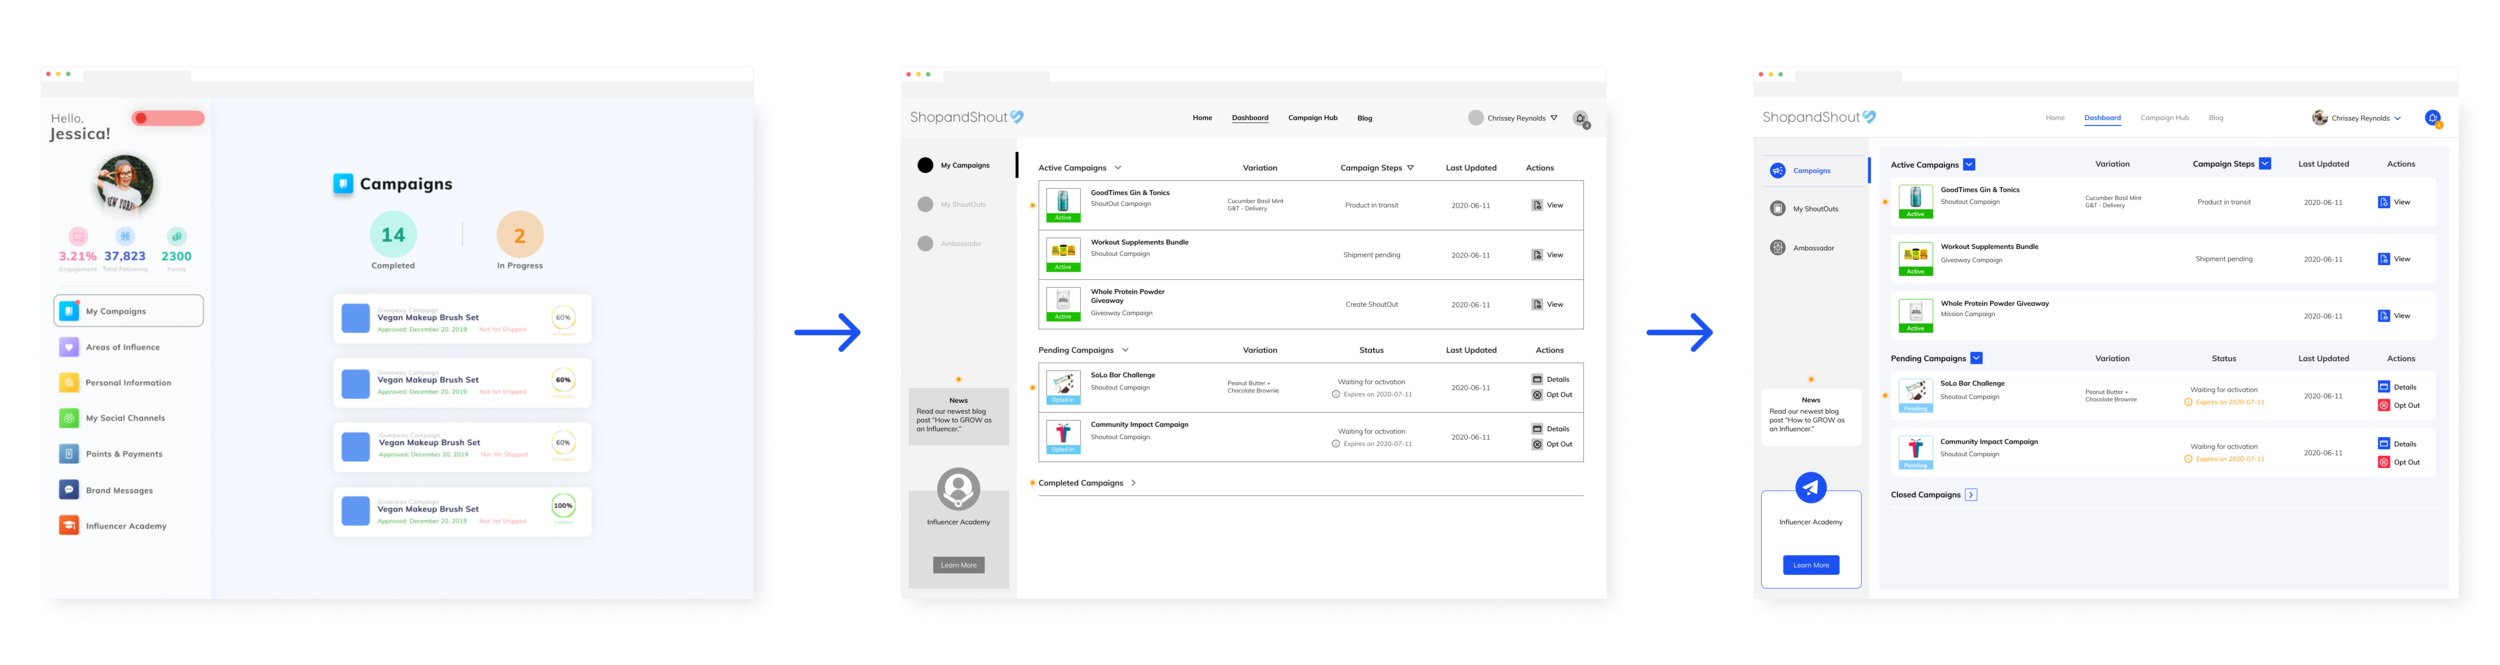Click the teal Points icon above 2300
The image size is (2500, 665).
176,237
